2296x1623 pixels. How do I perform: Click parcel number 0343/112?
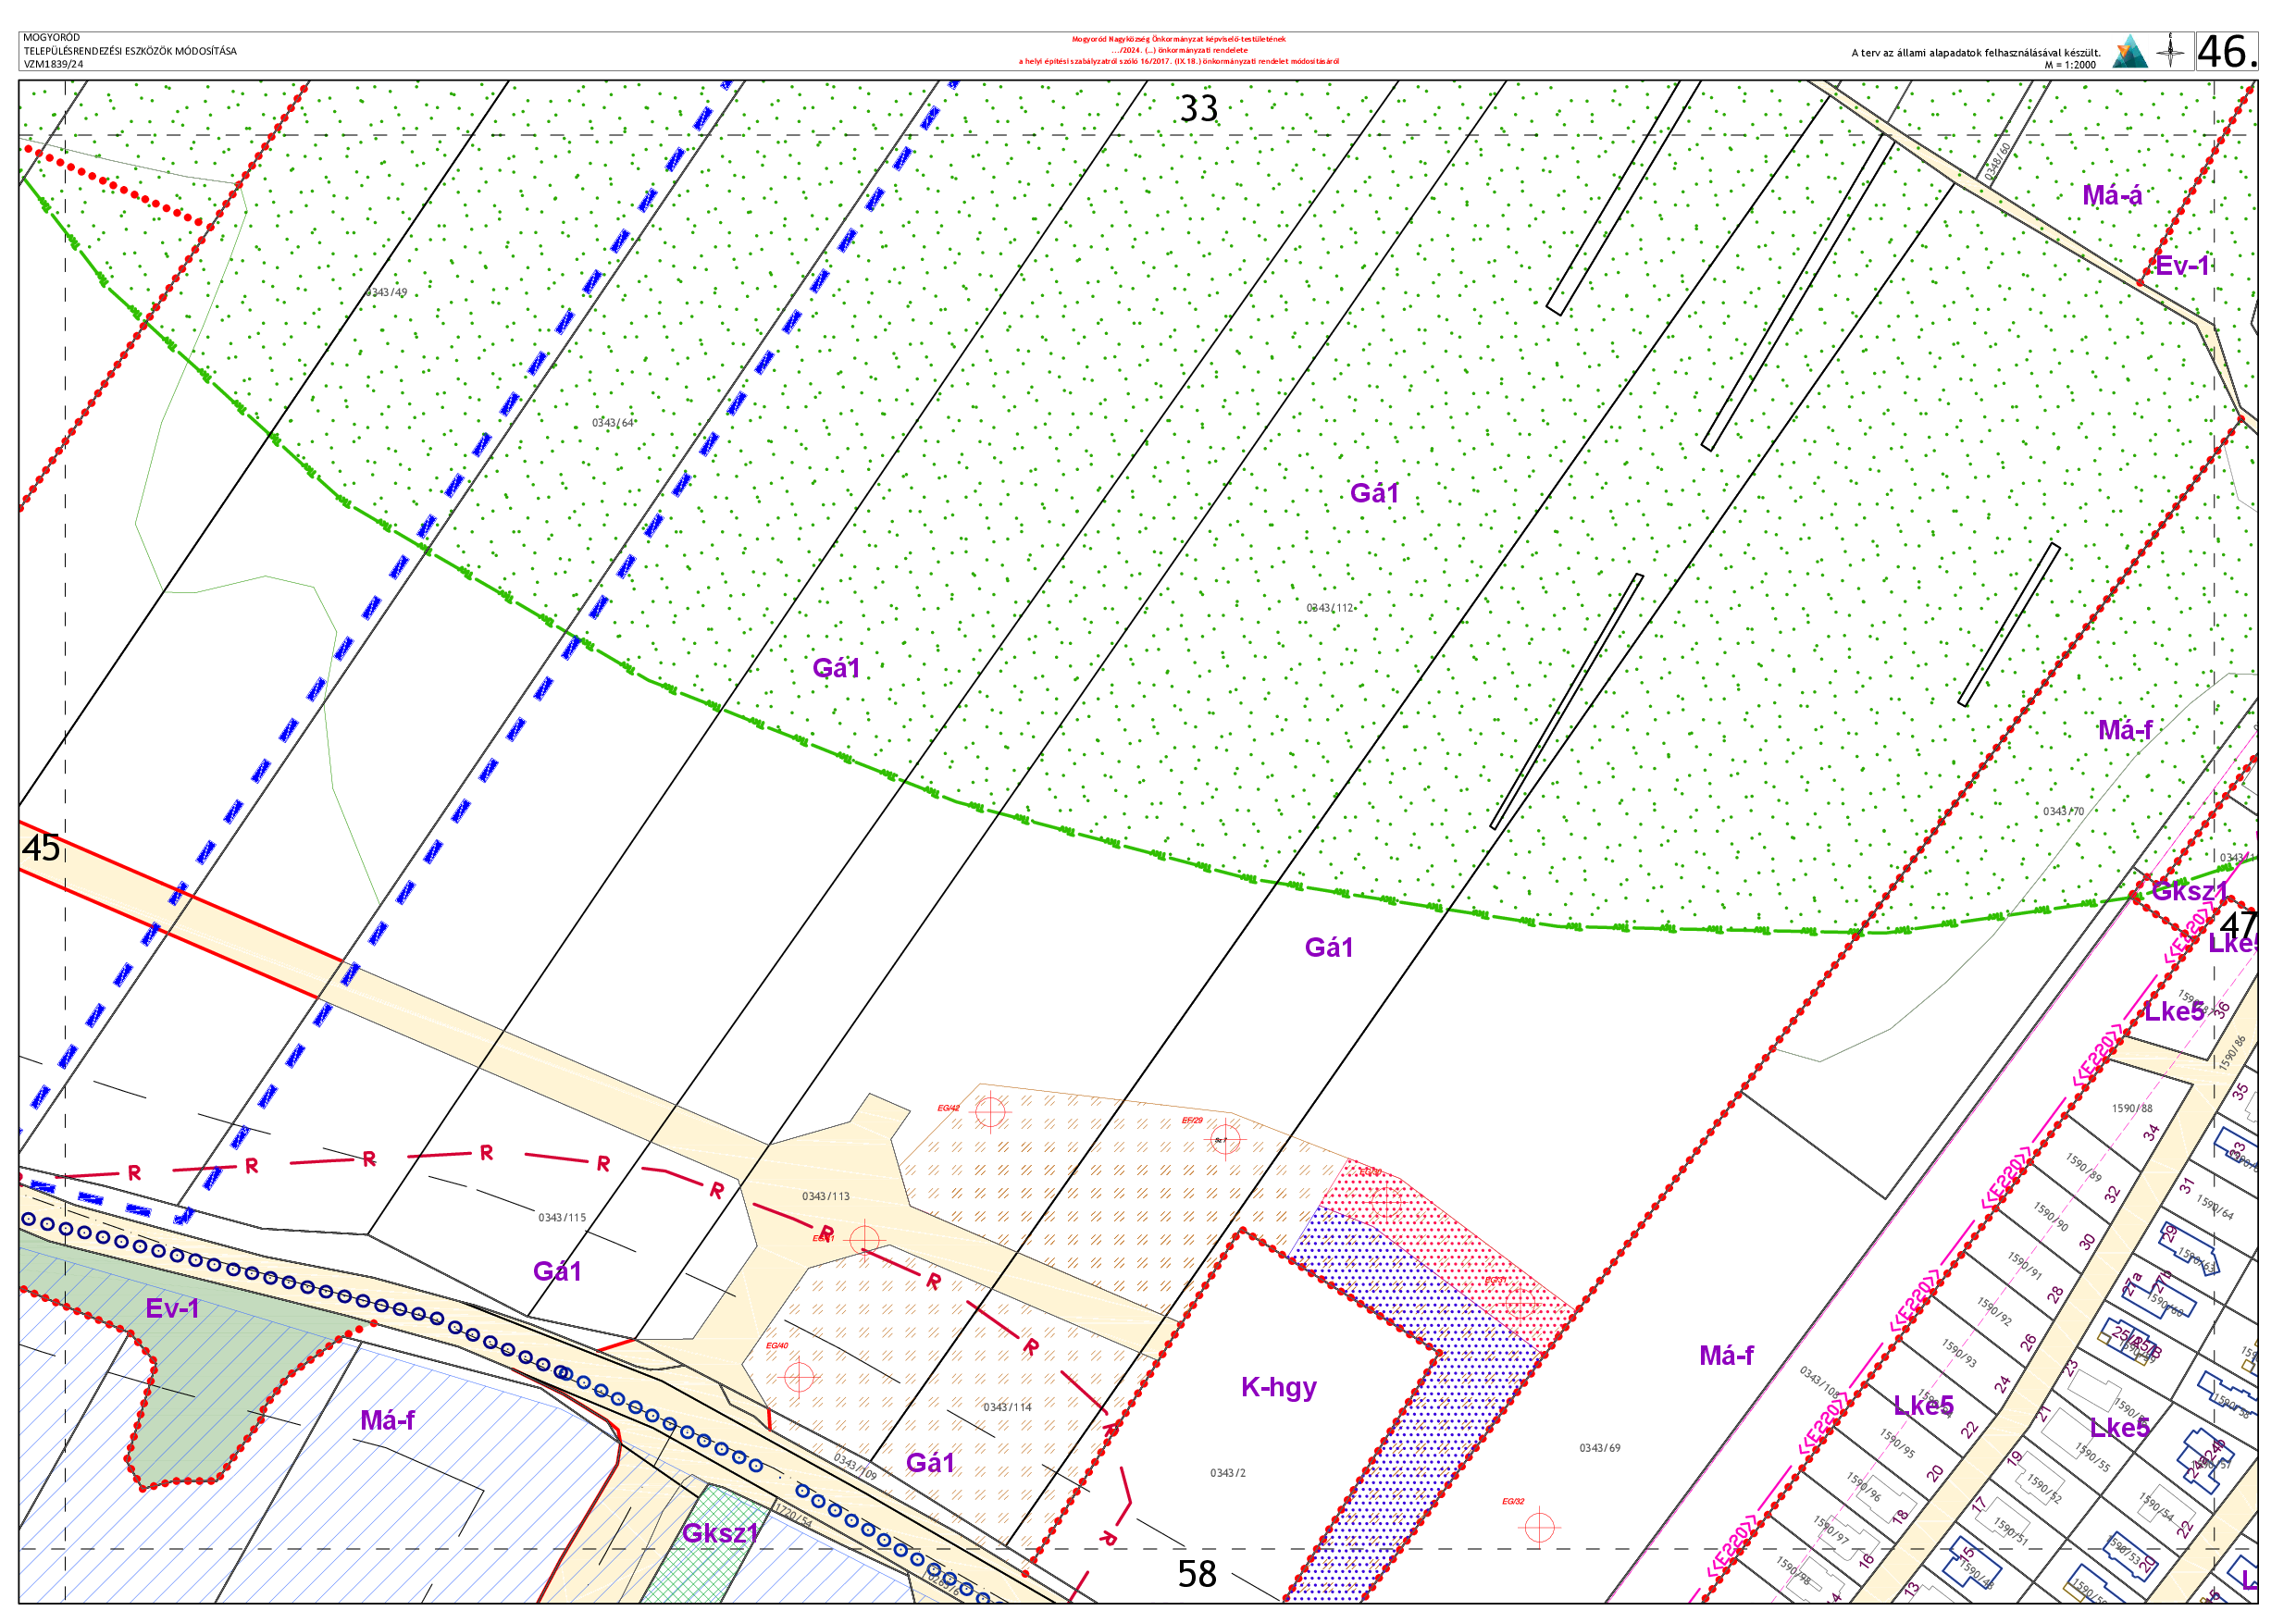pos(1329,608)
